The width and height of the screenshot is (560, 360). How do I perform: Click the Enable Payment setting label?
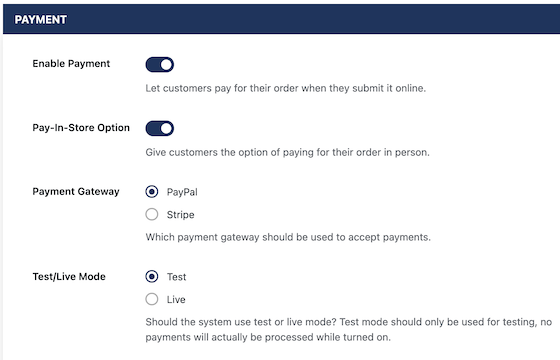[x=71, y=64]
